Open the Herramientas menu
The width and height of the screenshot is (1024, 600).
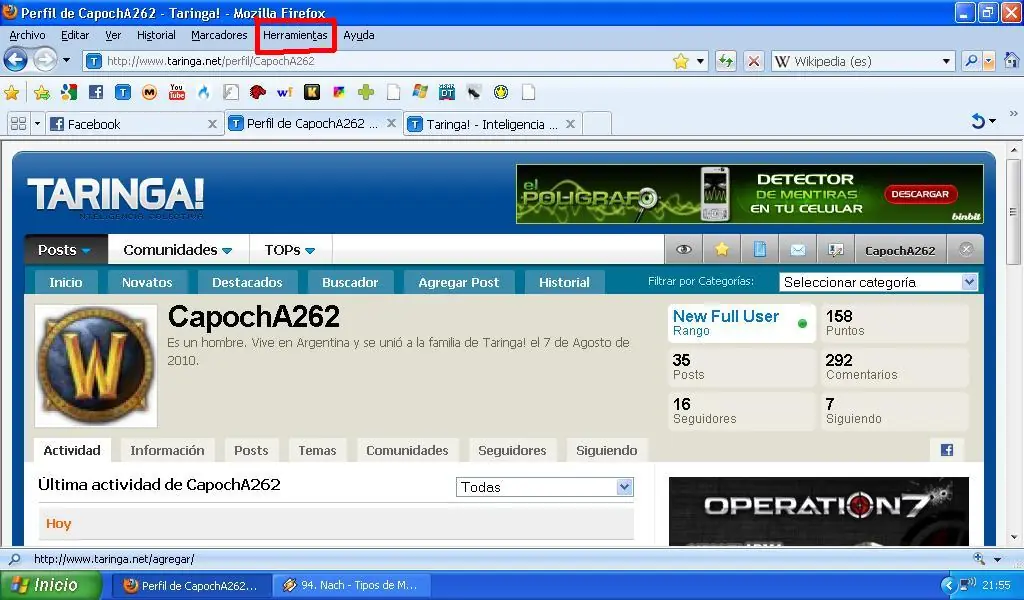point(295,35)
